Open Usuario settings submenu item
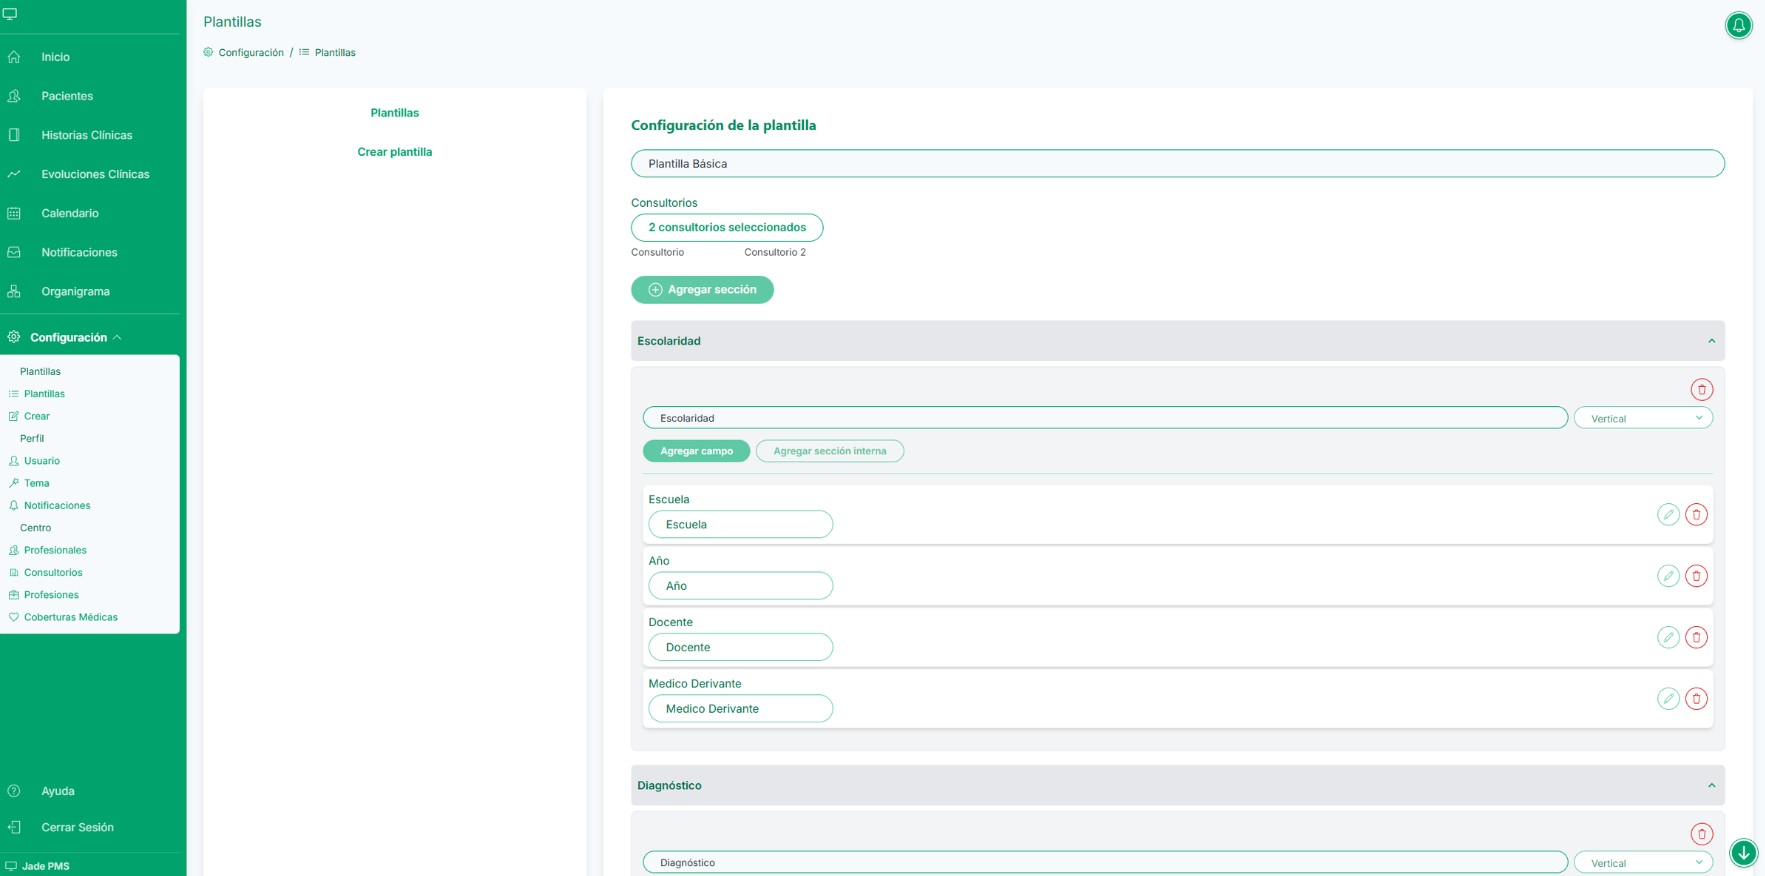The height and width of the screenshot is (876, 1765). tap(42, 461)
